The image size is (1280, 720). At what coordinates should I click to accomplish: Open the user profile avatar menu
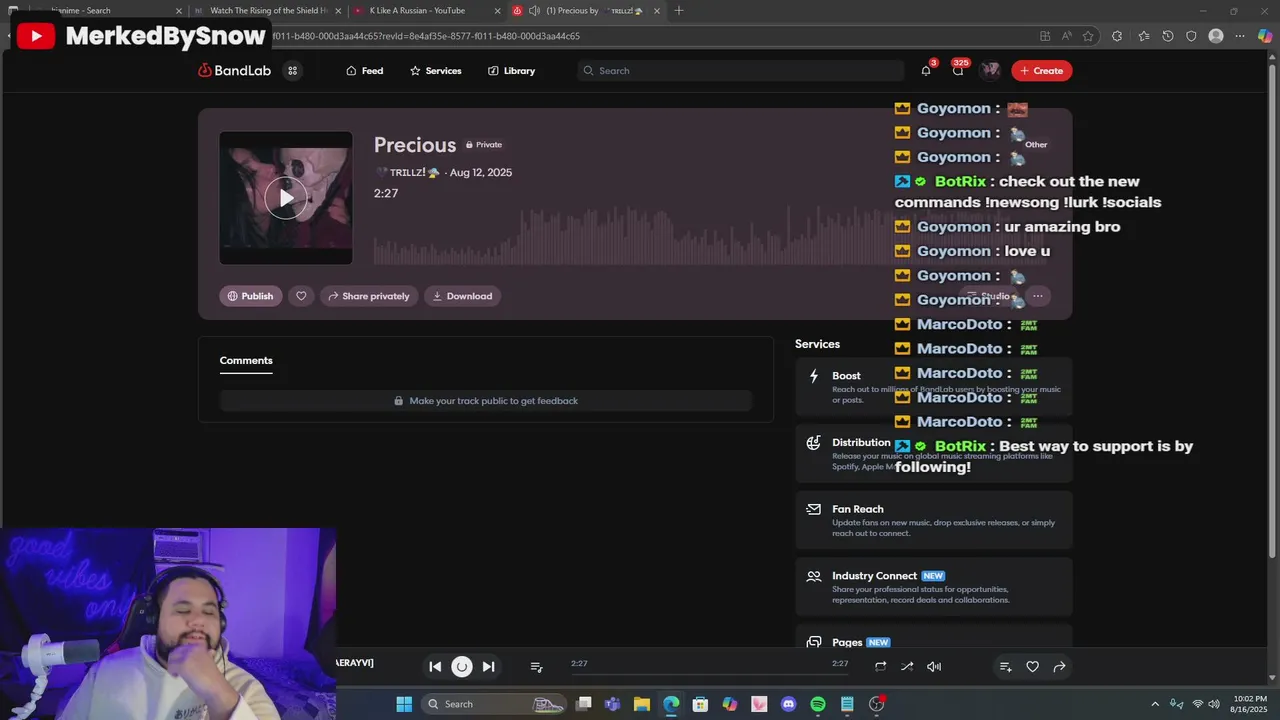[x=990, y=70]
